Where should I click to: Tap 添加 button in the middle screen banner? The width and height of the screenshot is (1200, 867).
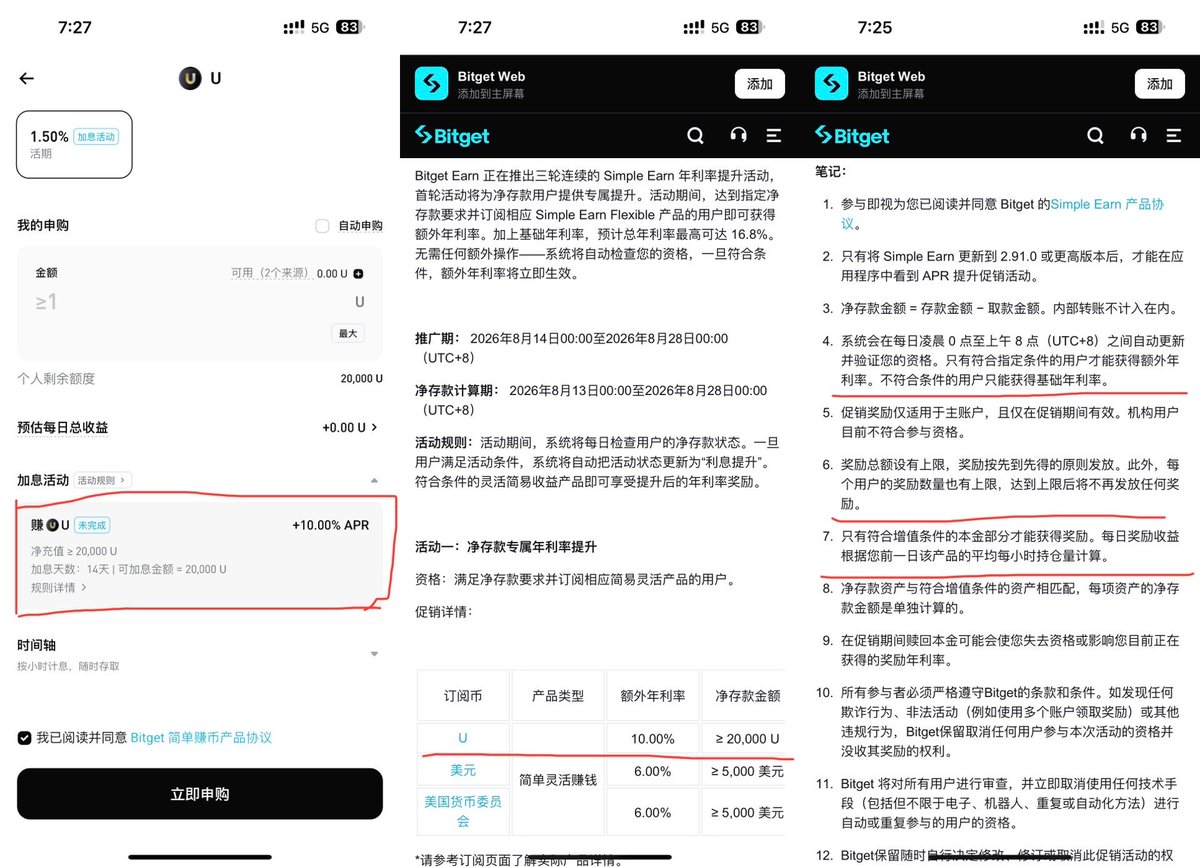click(760, 84)
